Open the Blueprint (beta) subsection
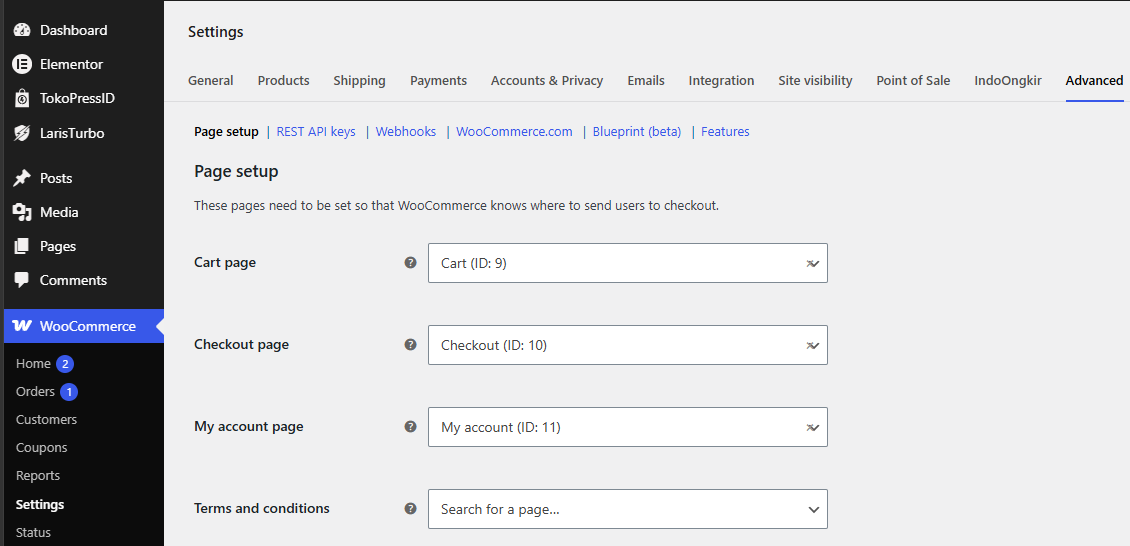 coord(637,132)
